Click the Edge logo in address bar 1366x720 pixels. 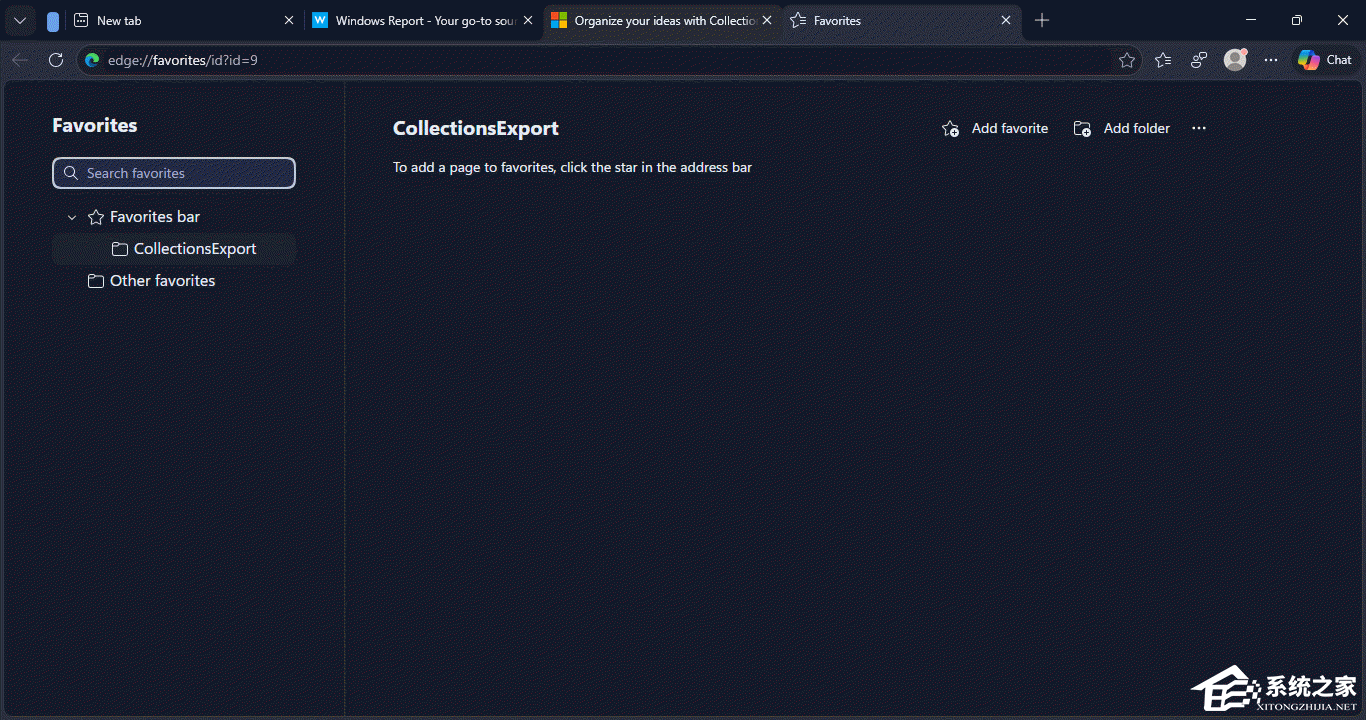point(93,60)
